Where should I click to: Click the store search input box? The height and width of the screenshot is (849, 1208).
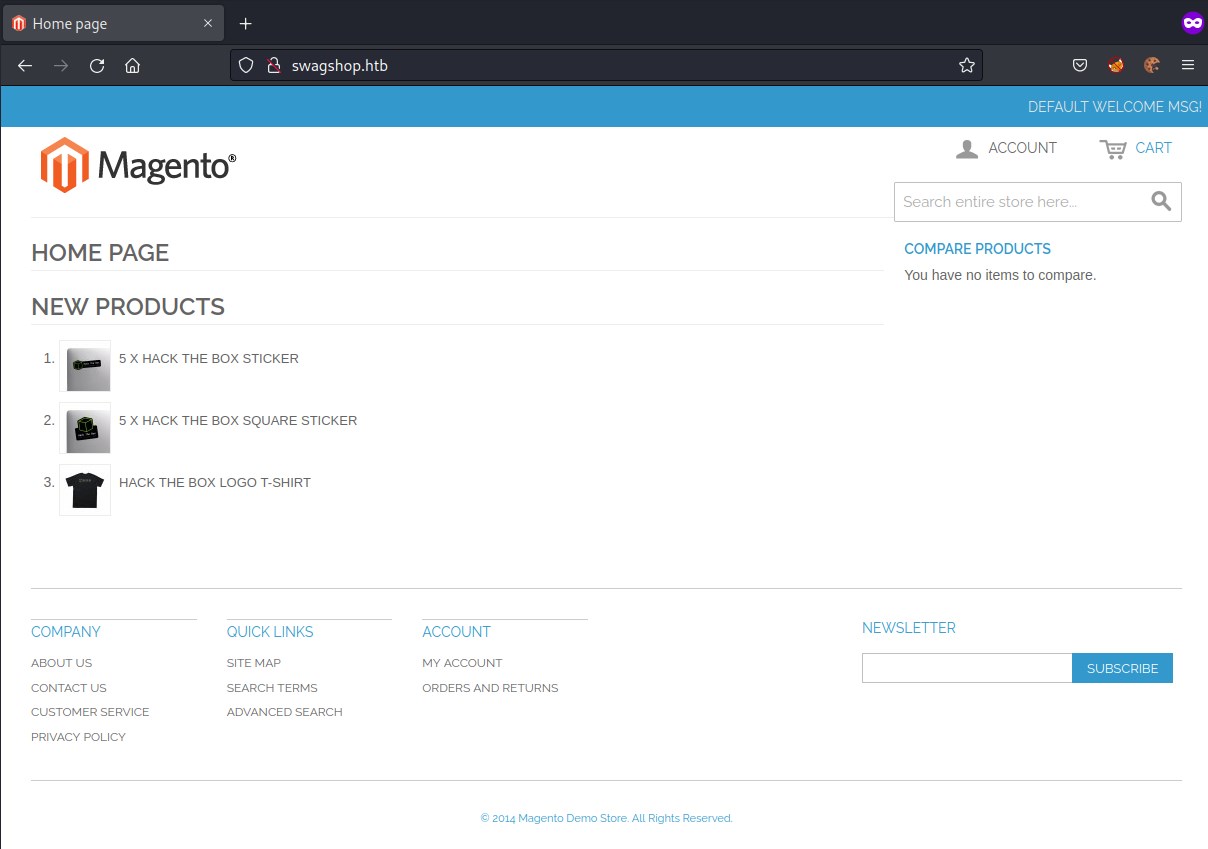(x=1020, y=202)
